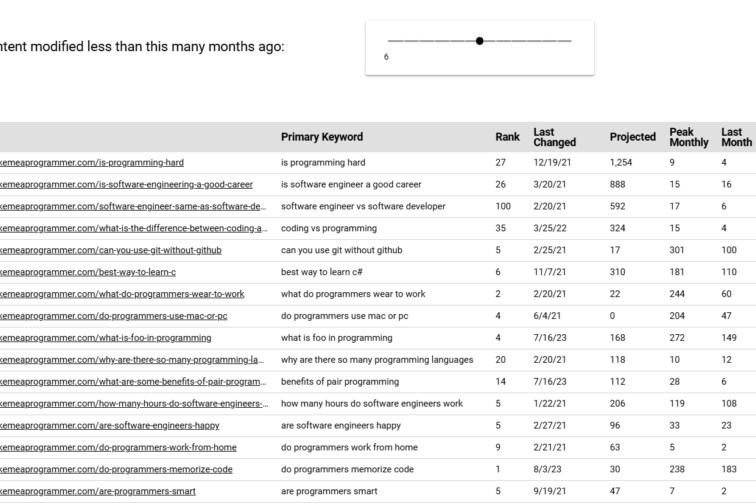
Task: Click the Peak Monthly column header
Action: [x=688, y=137]
